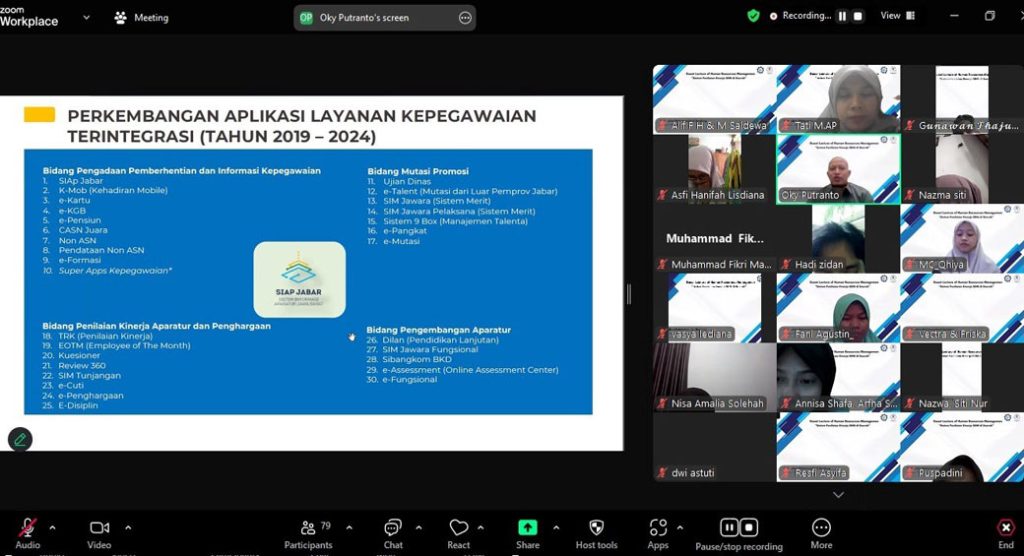Select Tati M.AP video tile
The width and height of the screenshot is (1024, 556).
(x=839, y=99)
